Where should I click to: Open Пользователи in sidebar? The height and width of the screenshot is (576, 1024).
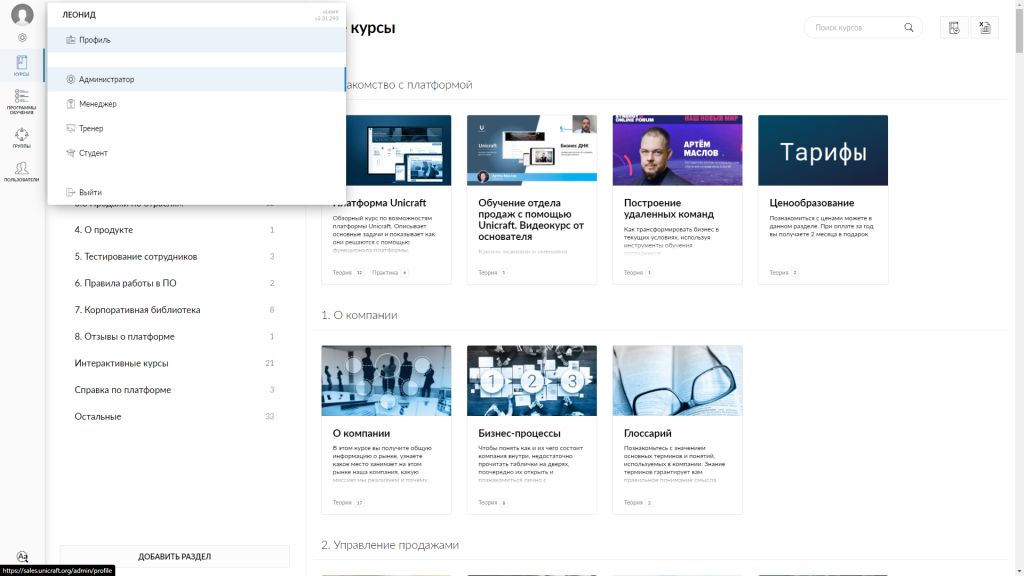(x=22, y=172)
